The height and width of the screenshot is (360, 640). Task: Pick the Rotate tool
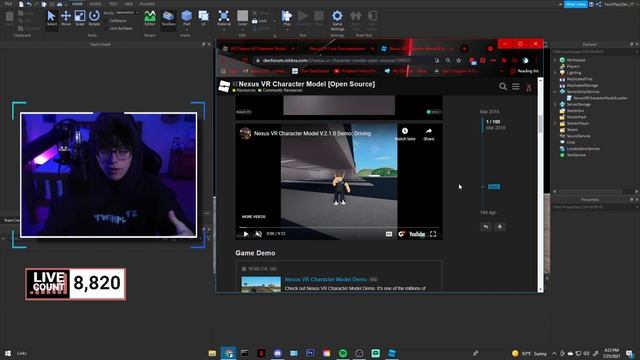coord(94,18)
